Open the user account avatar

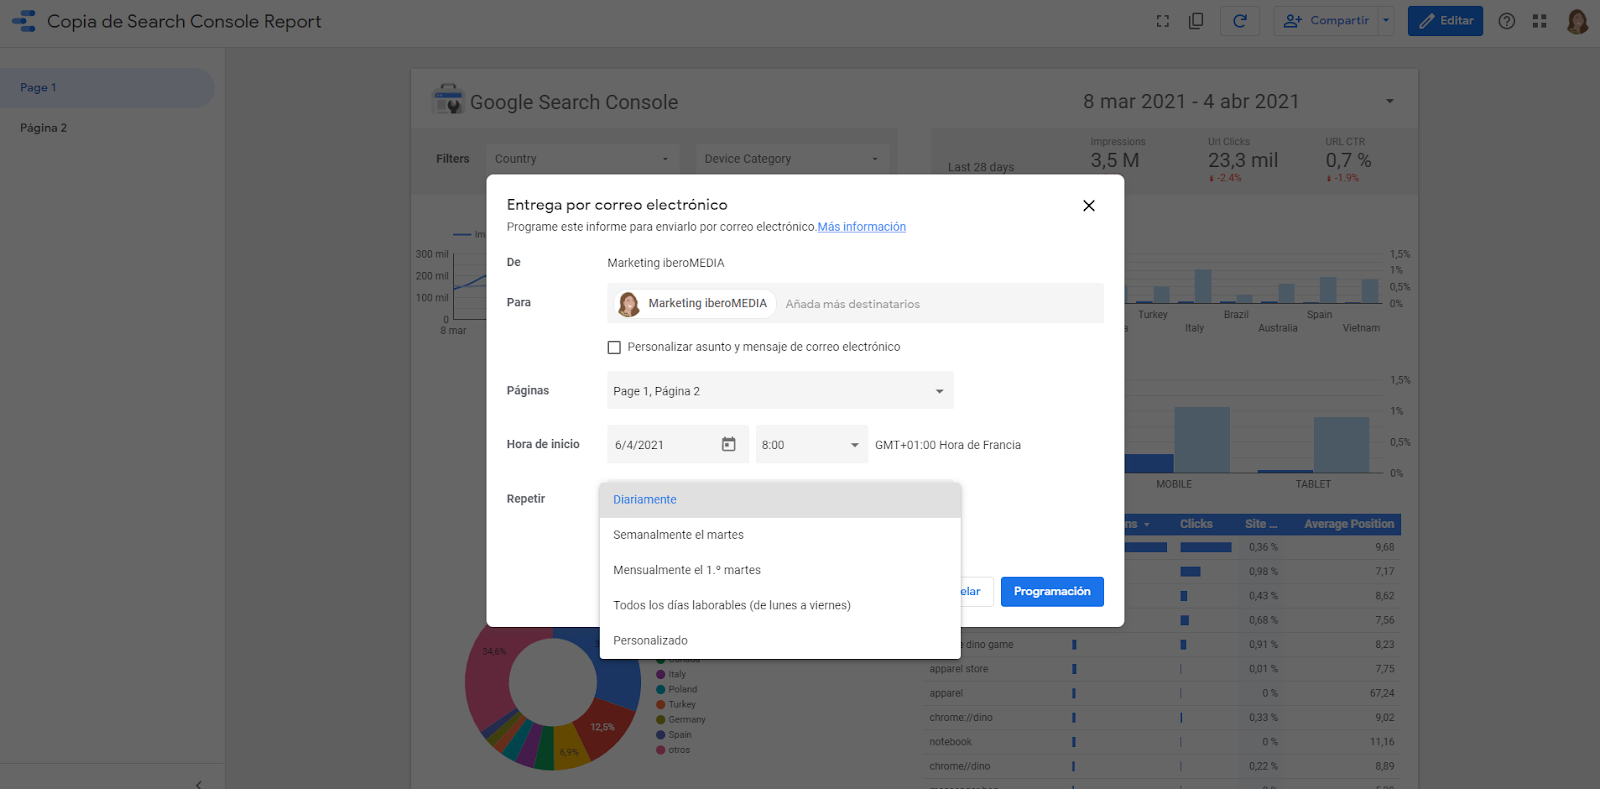tap(1577, 21)
